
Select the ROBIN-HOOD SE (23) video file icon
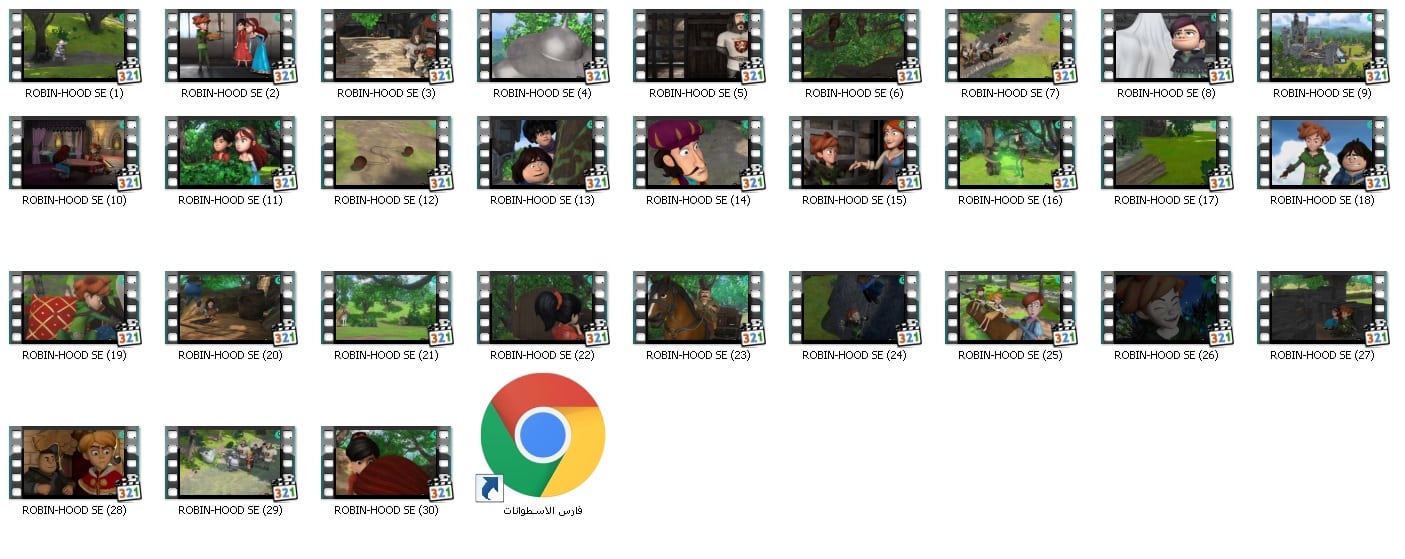[x=698, y=308]
